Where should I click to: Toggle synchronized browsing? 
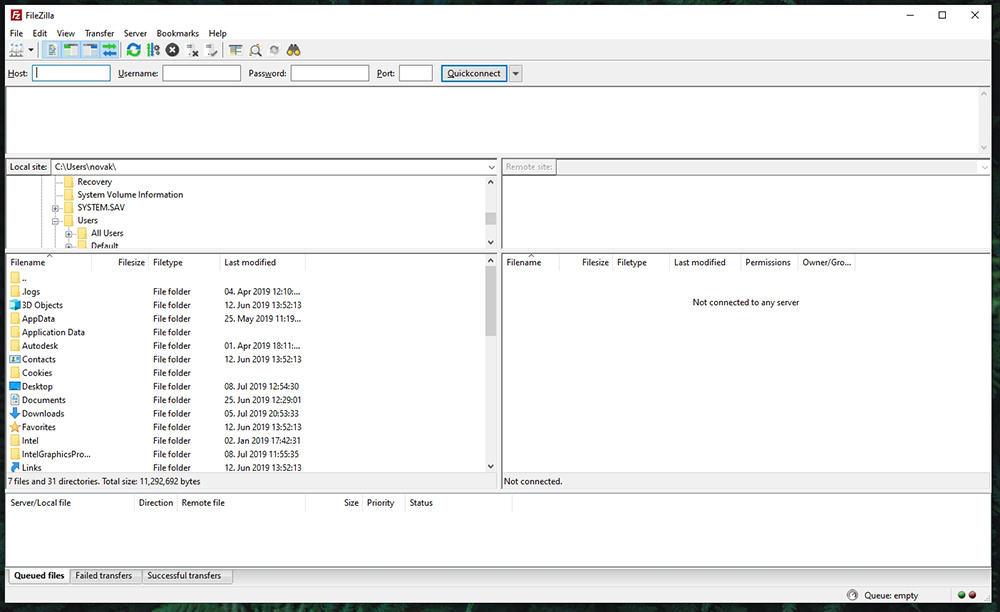tap(274, 50)
